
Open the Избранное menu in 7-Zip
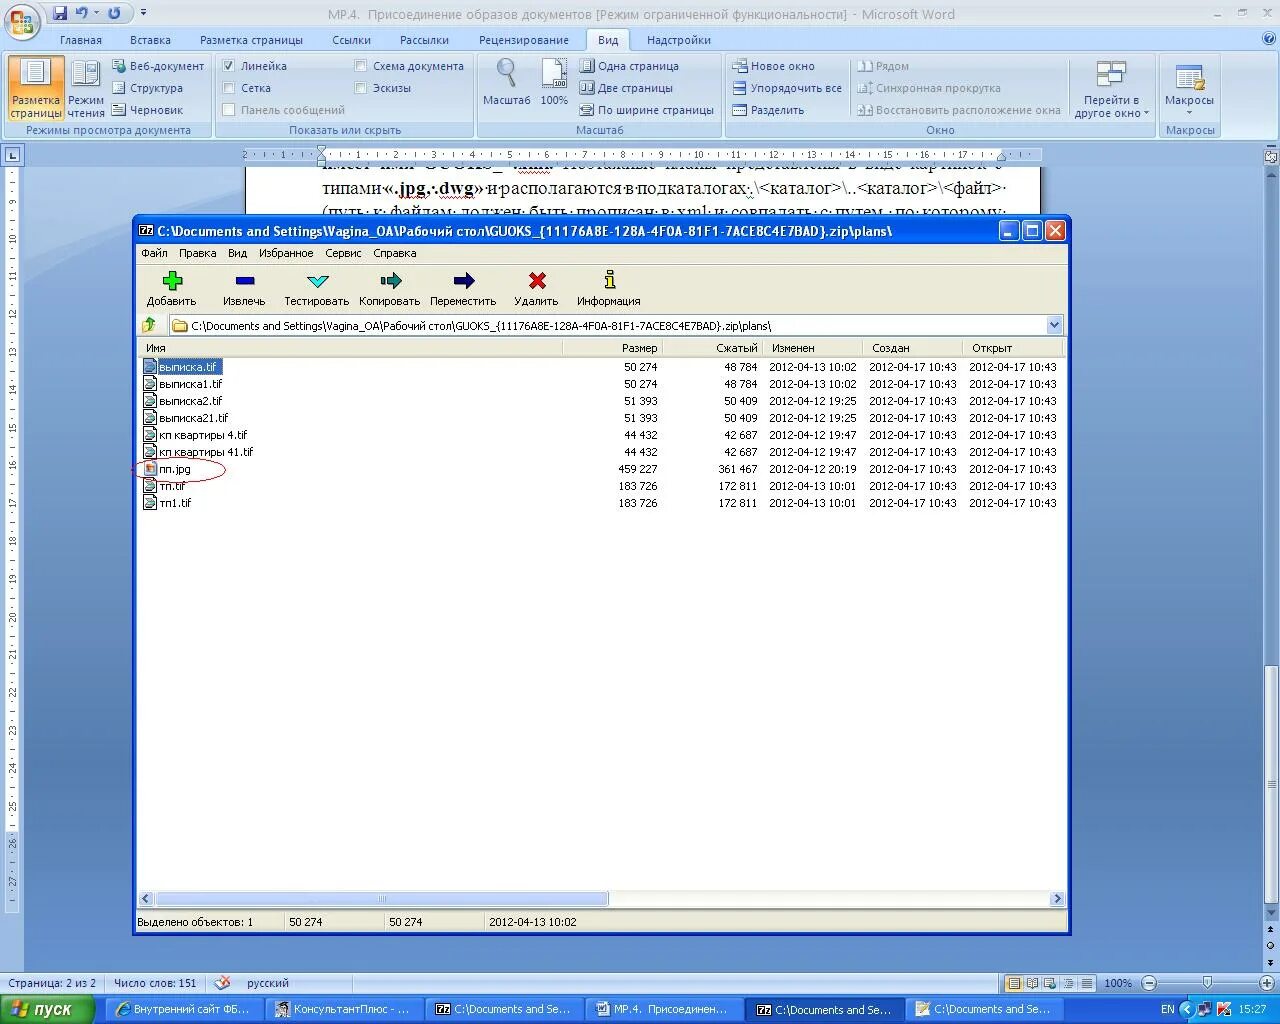(286, 253)
